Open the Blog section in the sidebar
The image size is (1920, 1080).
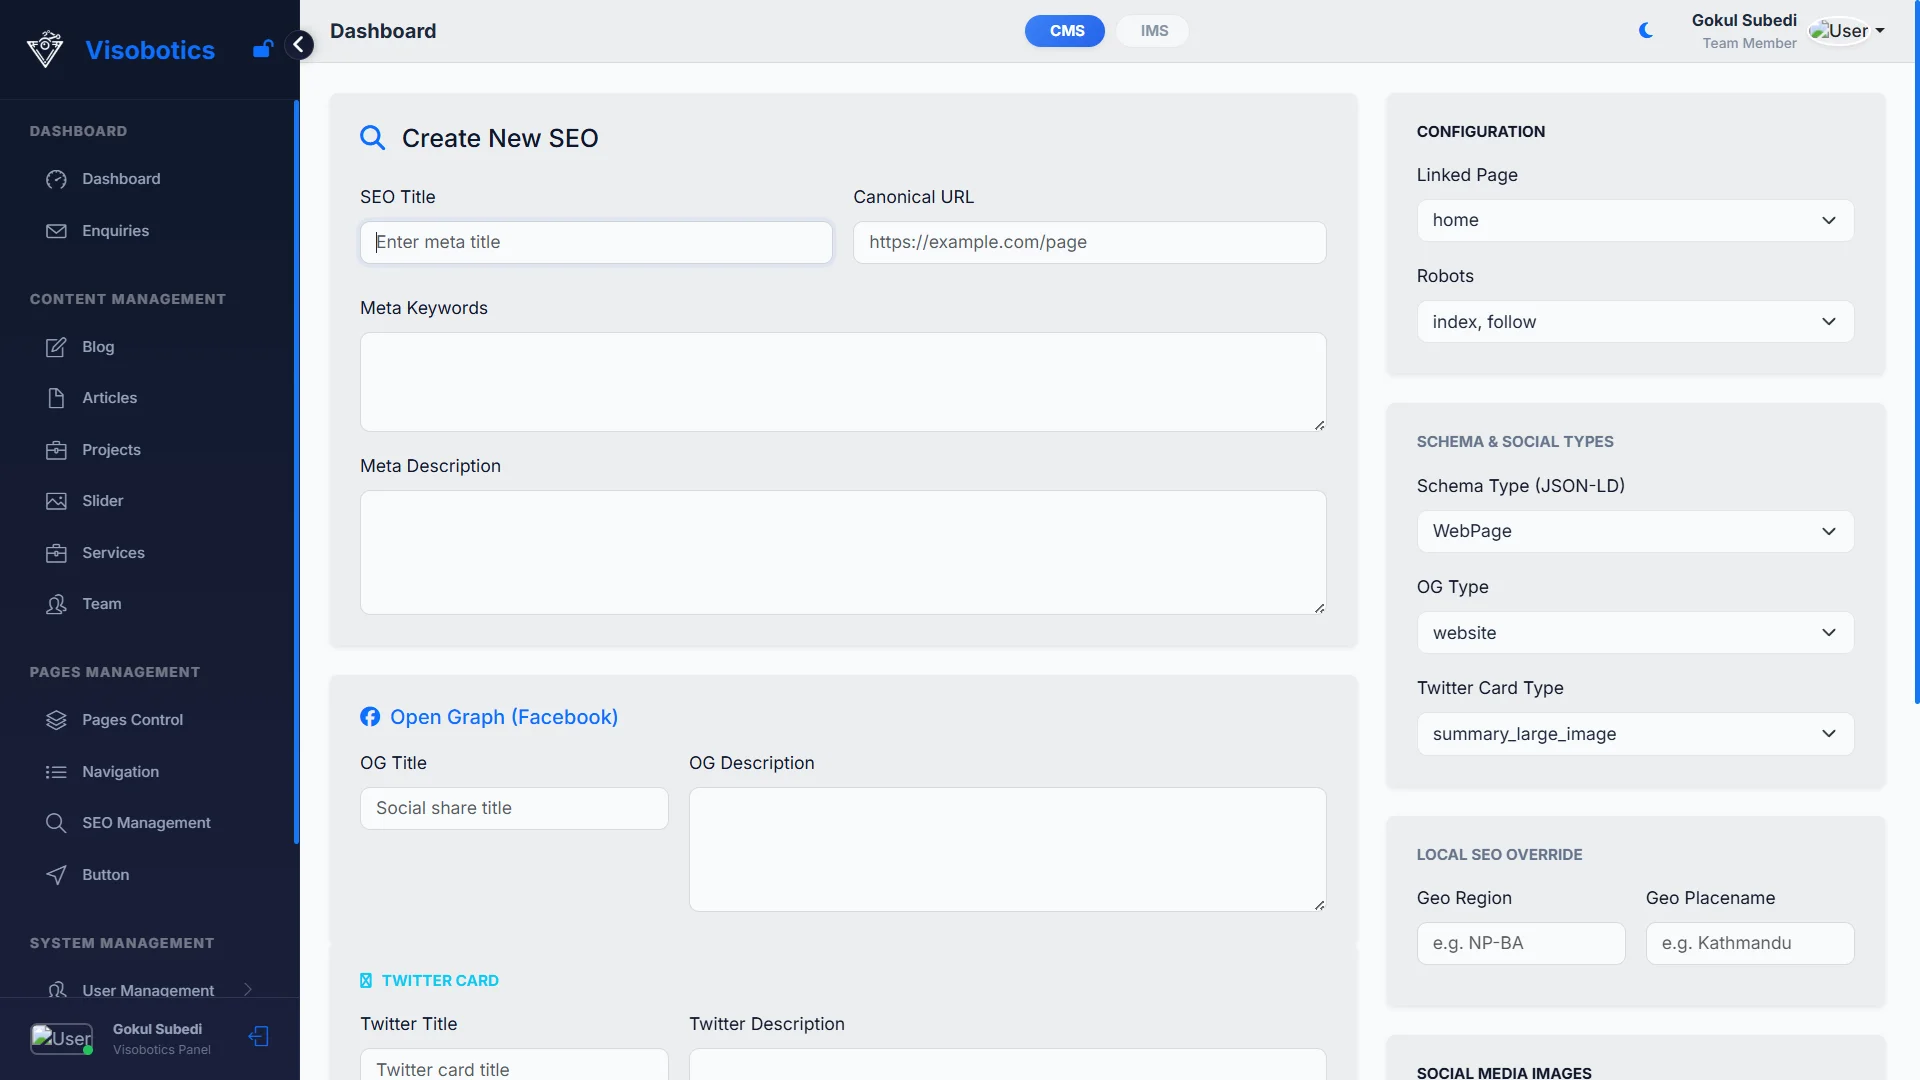click(x=98, y=347)
